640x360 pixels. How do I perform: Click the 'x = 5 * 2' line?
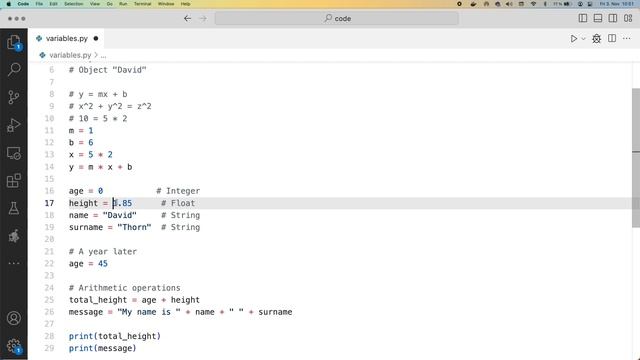91,155
